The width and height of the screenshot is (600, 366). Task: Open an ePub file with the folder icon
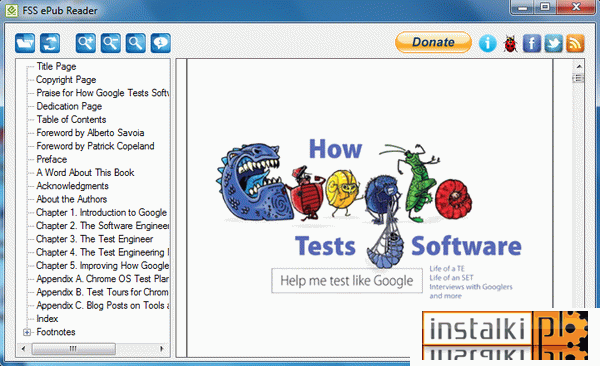click(25, 43)
